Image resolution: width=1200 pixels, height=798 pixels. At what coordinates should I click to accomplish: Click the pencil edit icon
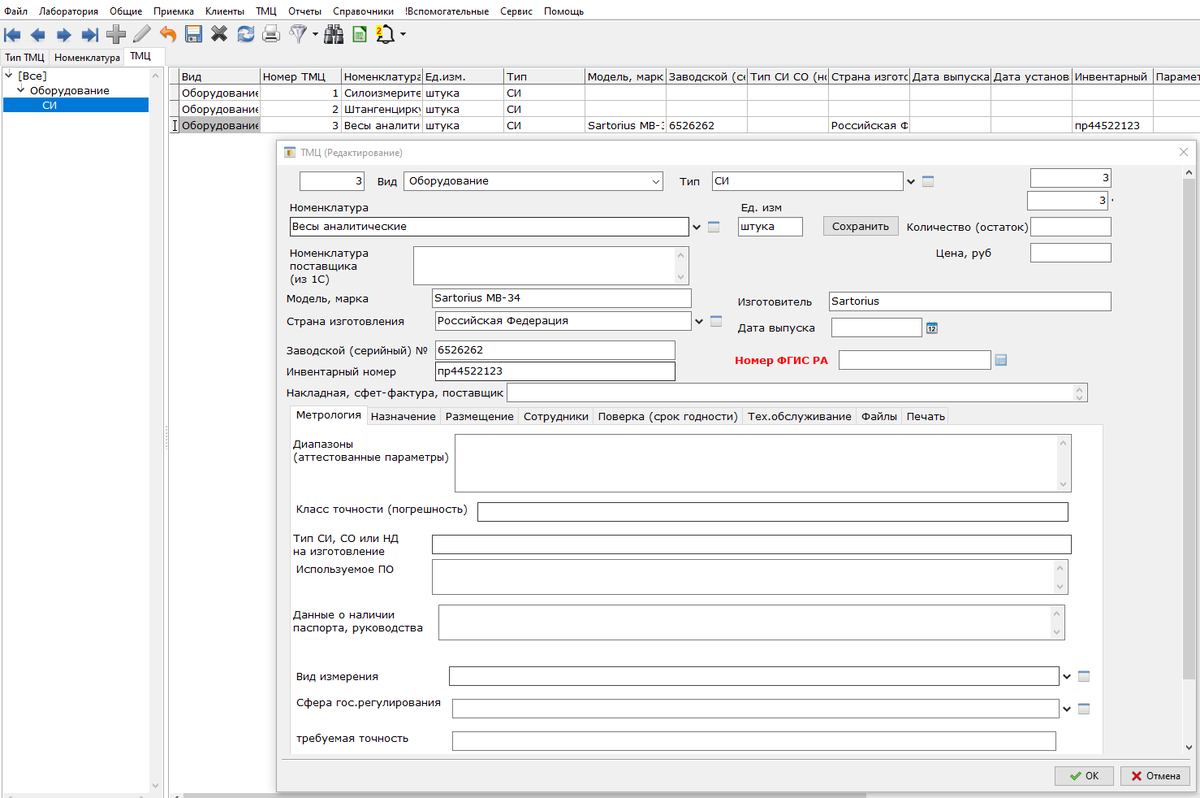(142, 35)
